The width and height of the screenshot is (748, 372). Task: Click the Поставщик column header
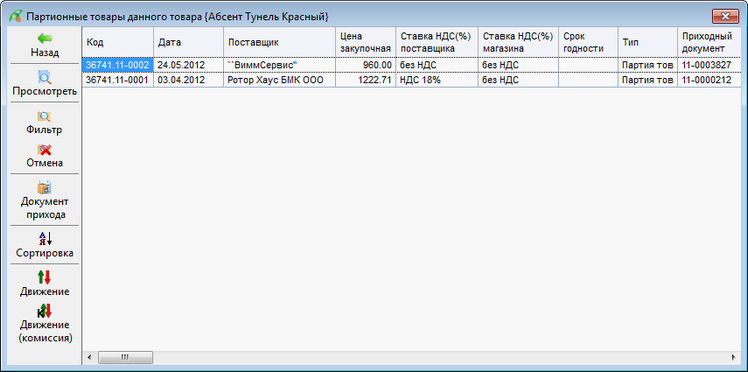point(280,42)
